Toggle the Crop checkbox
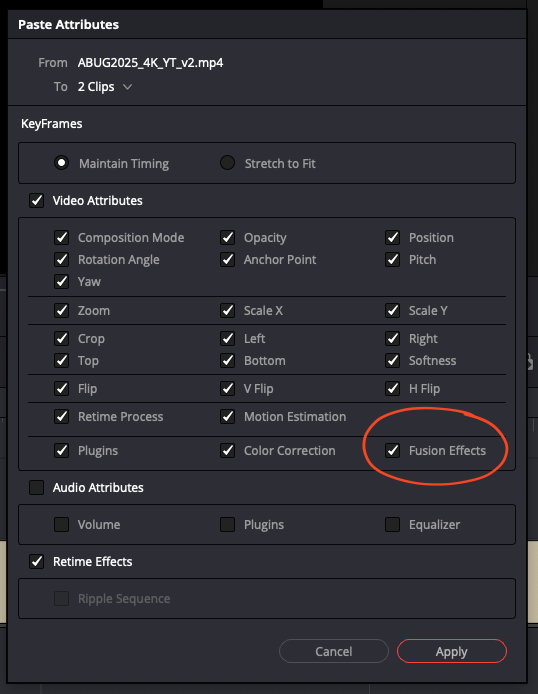 [x=61, y=339]
